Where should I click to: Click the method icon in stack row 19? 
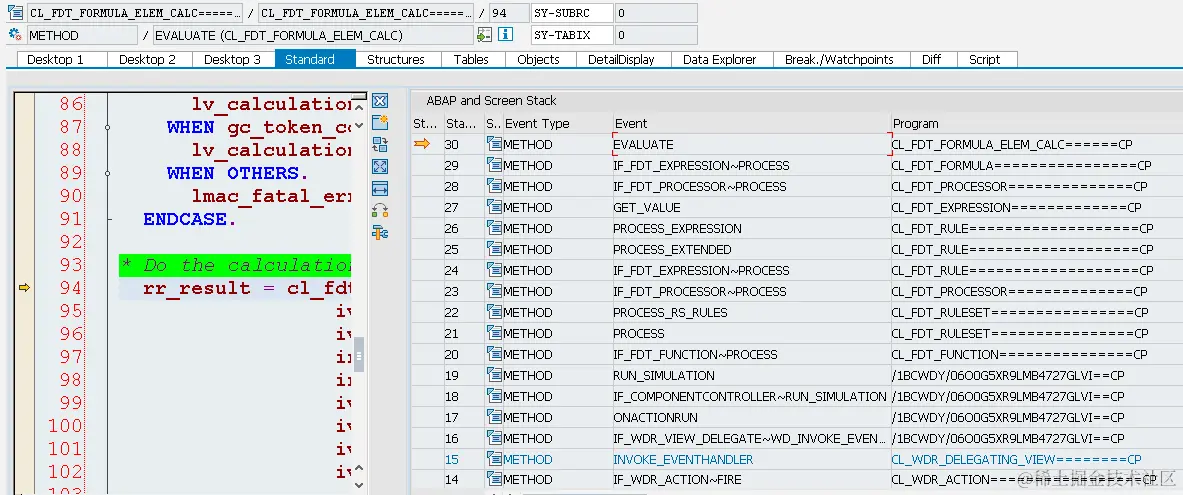(494, 375)
